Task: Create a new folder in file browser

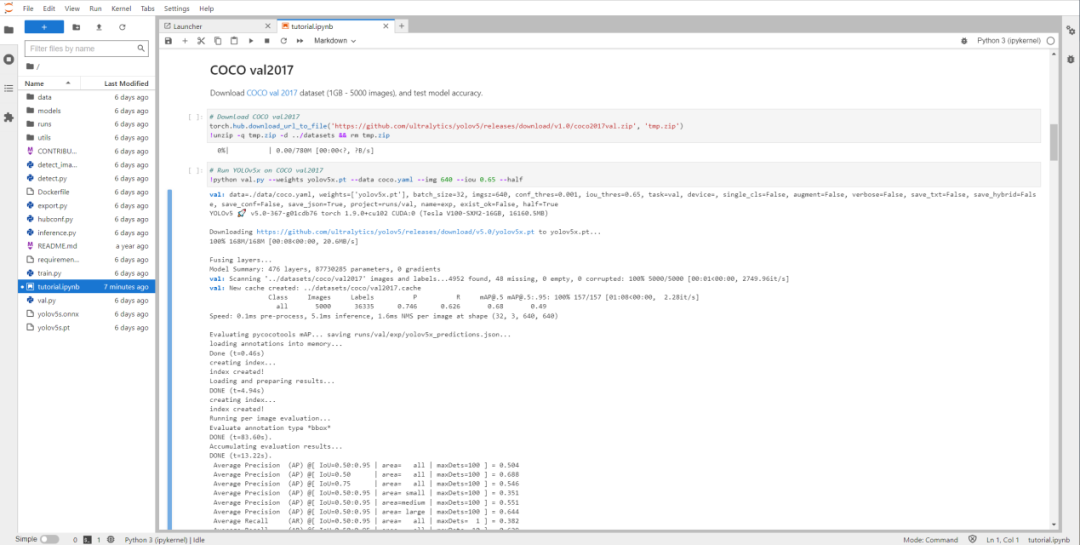Action: 76,27
